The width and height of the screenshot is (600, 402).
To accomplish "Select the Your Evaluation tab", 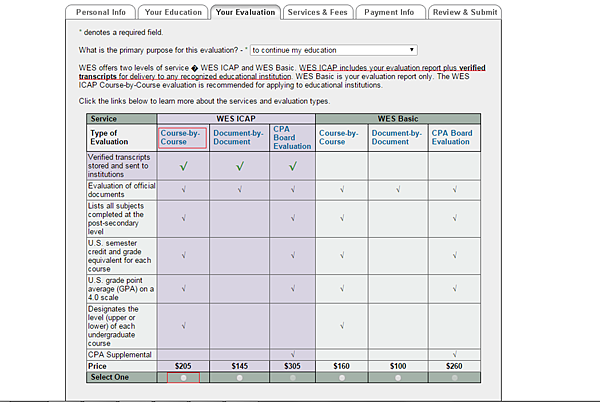I will [x=245, y=12].
